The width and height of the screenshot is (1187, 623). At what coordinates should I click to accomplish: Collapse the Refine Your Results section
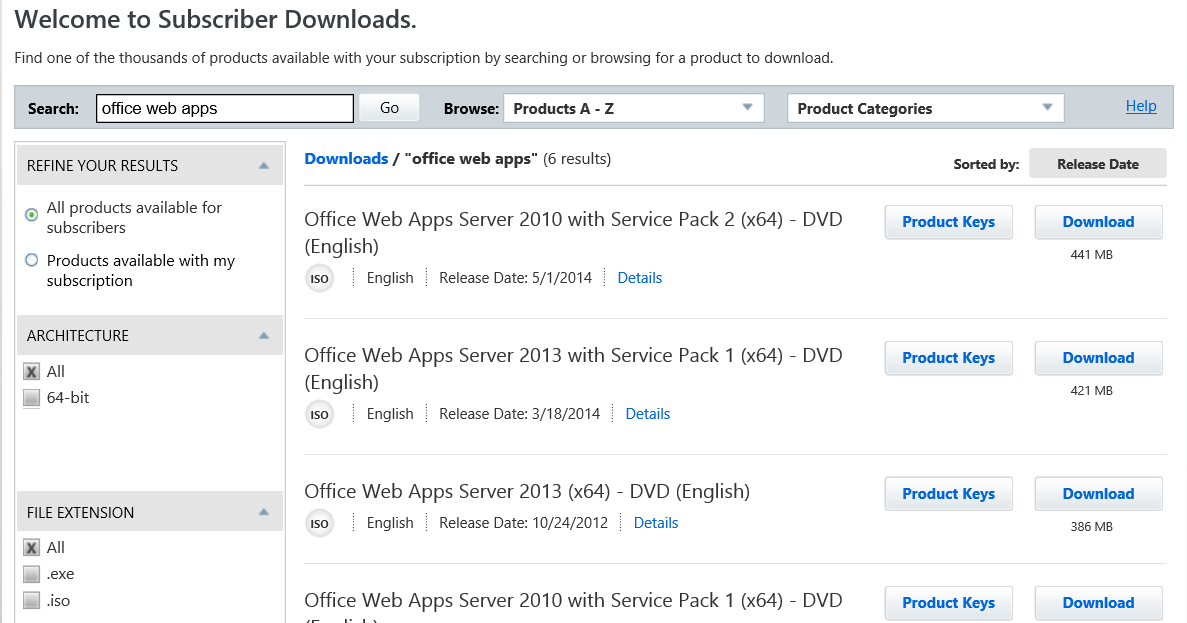(x=263, y=166)
